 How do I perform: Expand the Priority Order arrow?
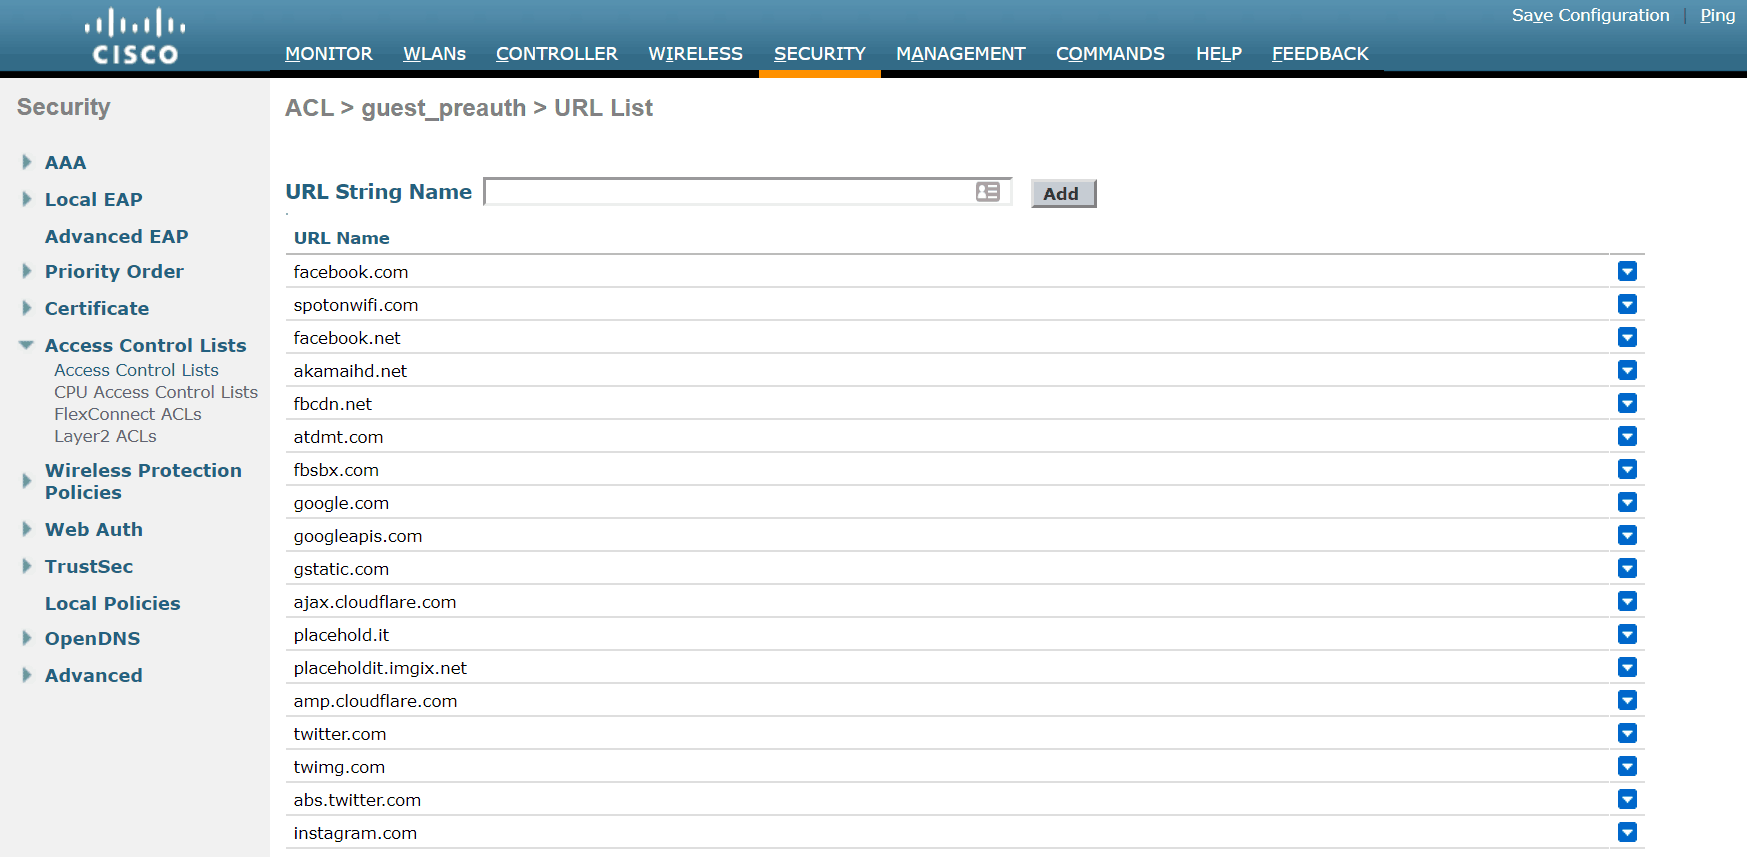coord(27,271)
